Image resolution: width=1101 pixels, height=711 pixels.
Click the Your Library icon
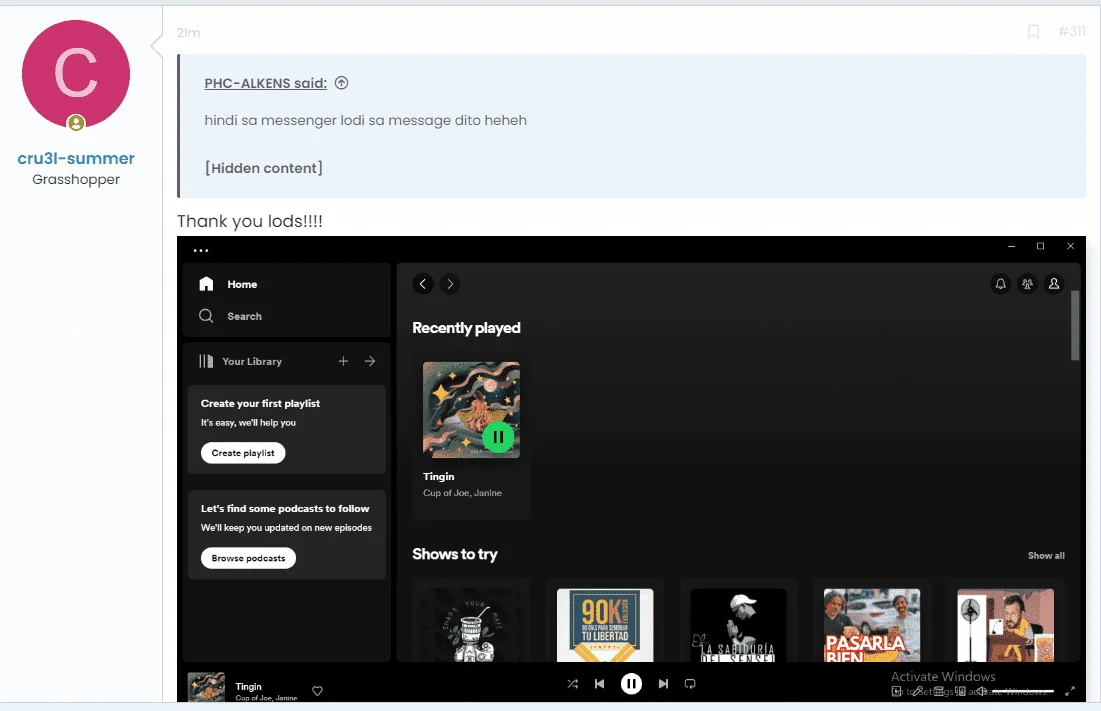[206, 361]
